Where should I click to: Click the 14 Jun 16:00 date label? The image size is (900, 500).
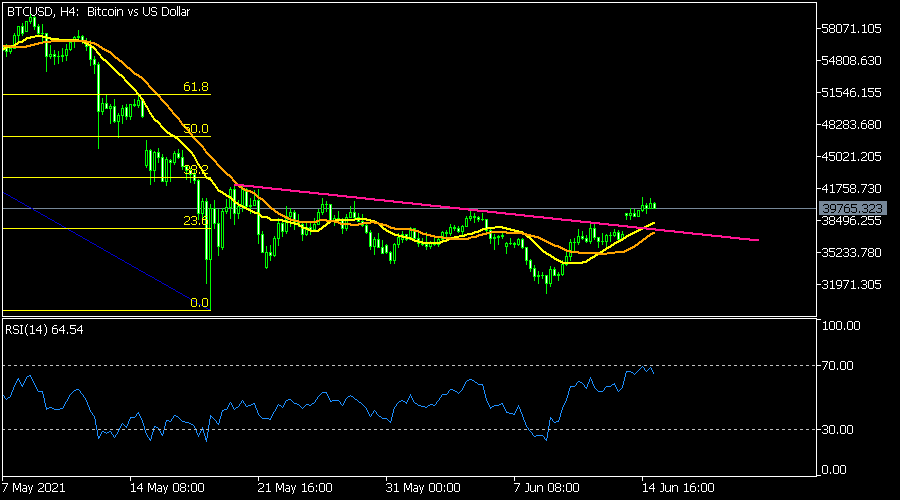point(678,488)
